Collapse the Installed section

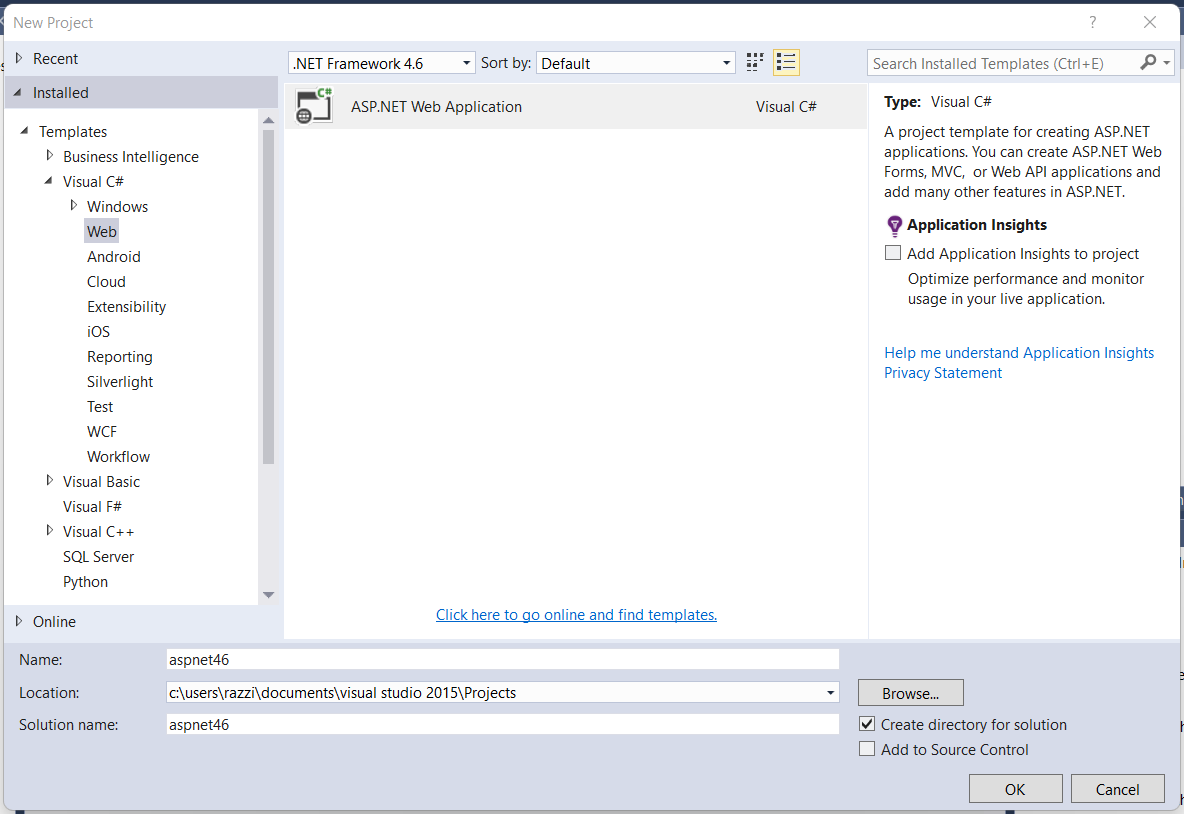tap(17, 92)
